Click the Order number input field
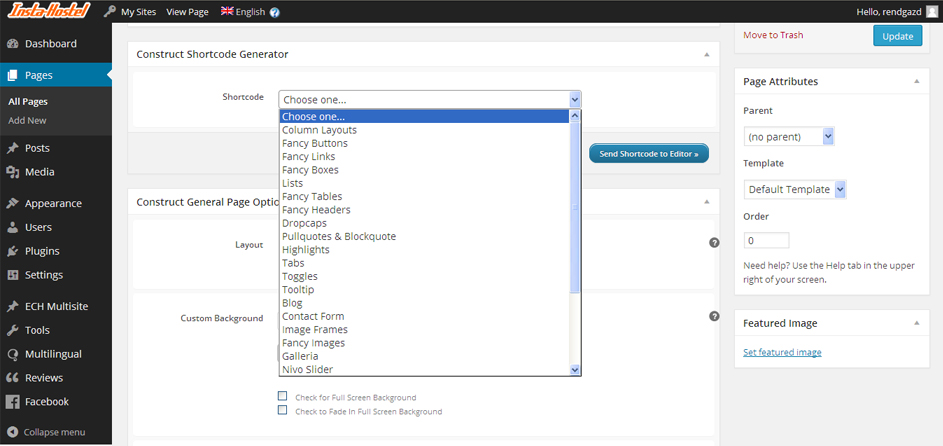 click(x=766, y=241)
